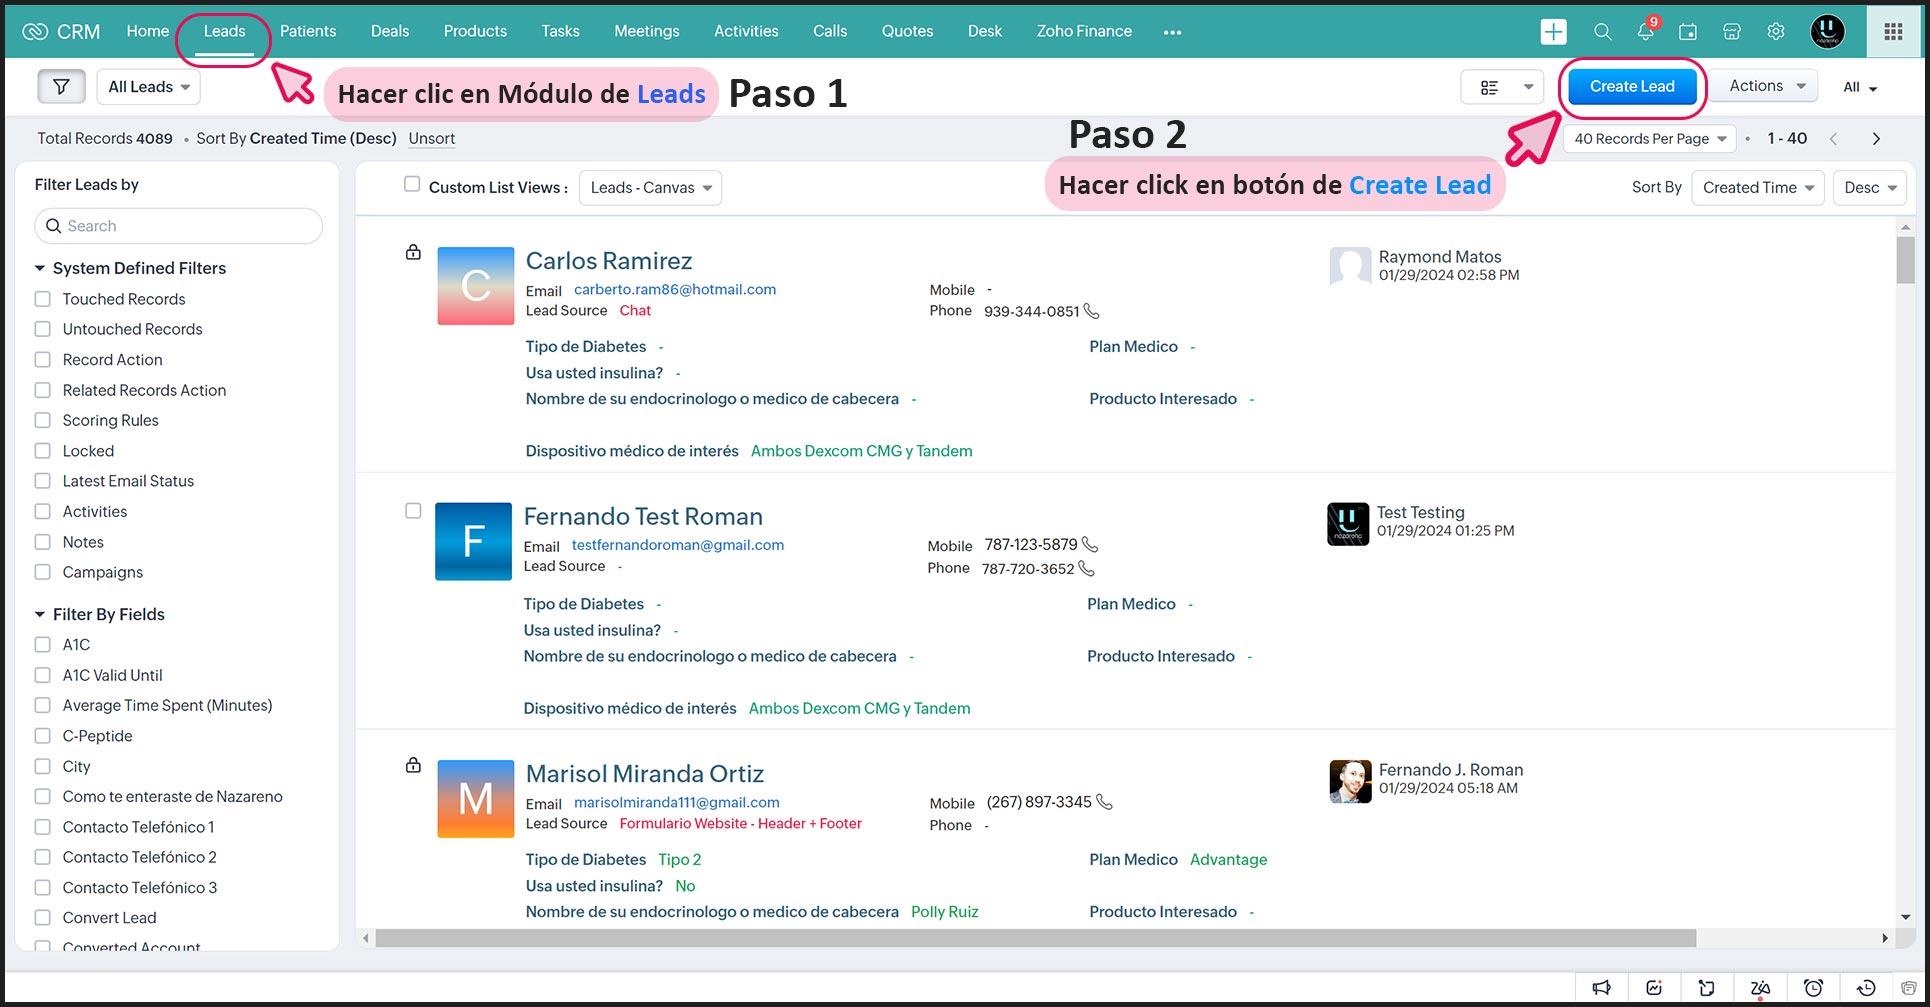Click the Create Lead button
This screenshot has width=1930, height=1007.
[x=1632, y=87]
